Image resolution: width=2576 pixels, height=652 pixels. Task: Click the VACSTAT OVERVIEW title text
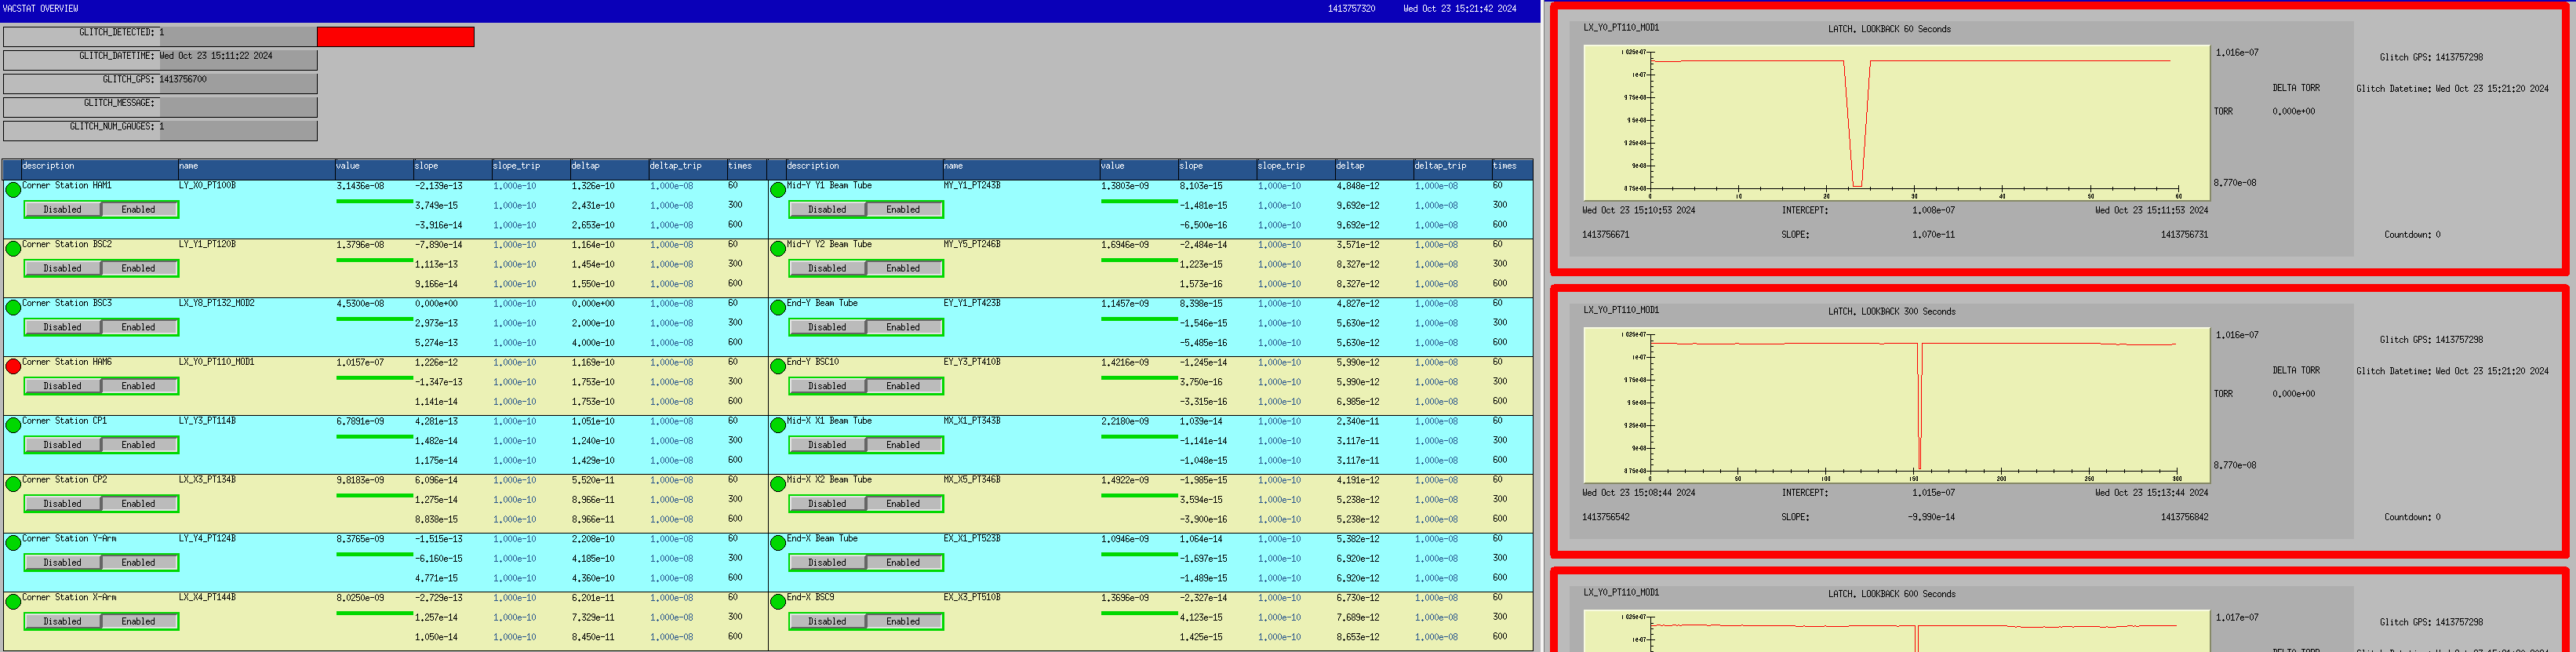point(40,9)
